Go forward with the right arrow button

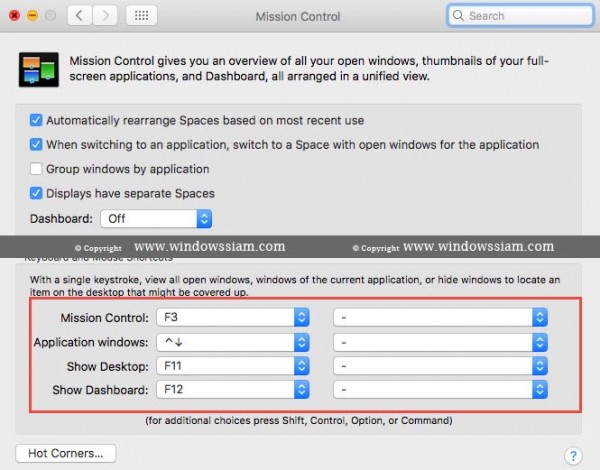[x=105, y=16]
